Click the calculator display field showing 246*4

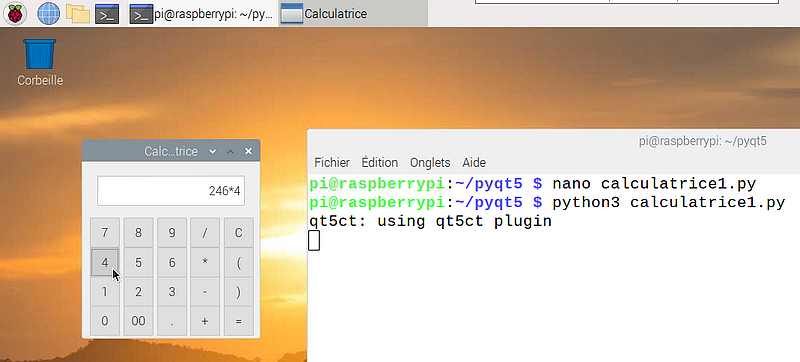point(171,191)
